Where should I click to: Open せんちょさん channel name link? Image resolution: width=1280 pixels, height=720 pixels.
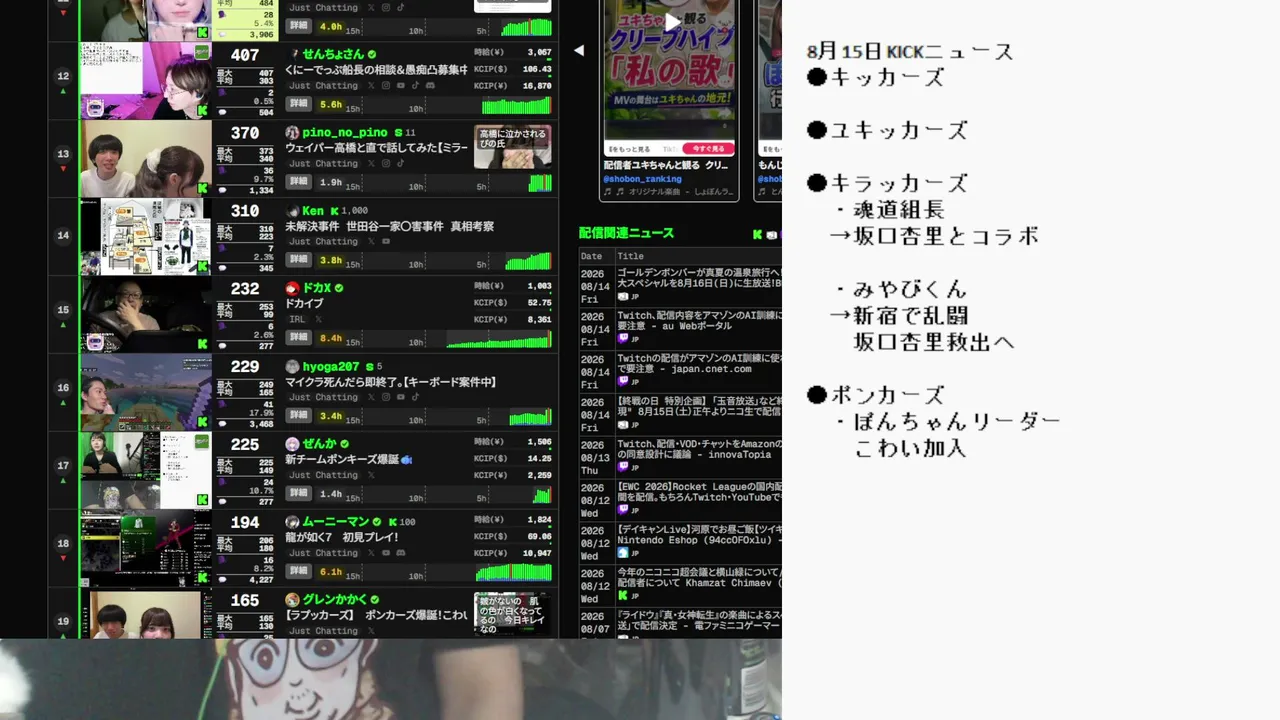tap(334, 54)
